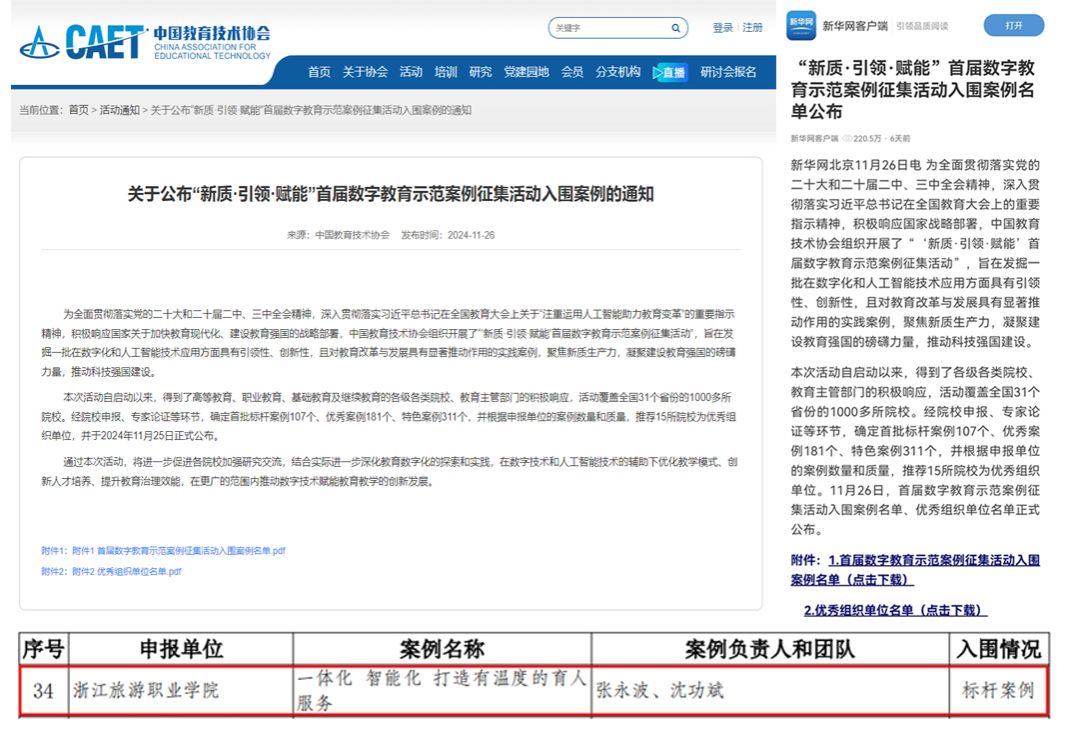Viewport: 1068px width, 739px height.
Task: Click 活动通知 in the breadcrumb
Action: coord(119,110)
